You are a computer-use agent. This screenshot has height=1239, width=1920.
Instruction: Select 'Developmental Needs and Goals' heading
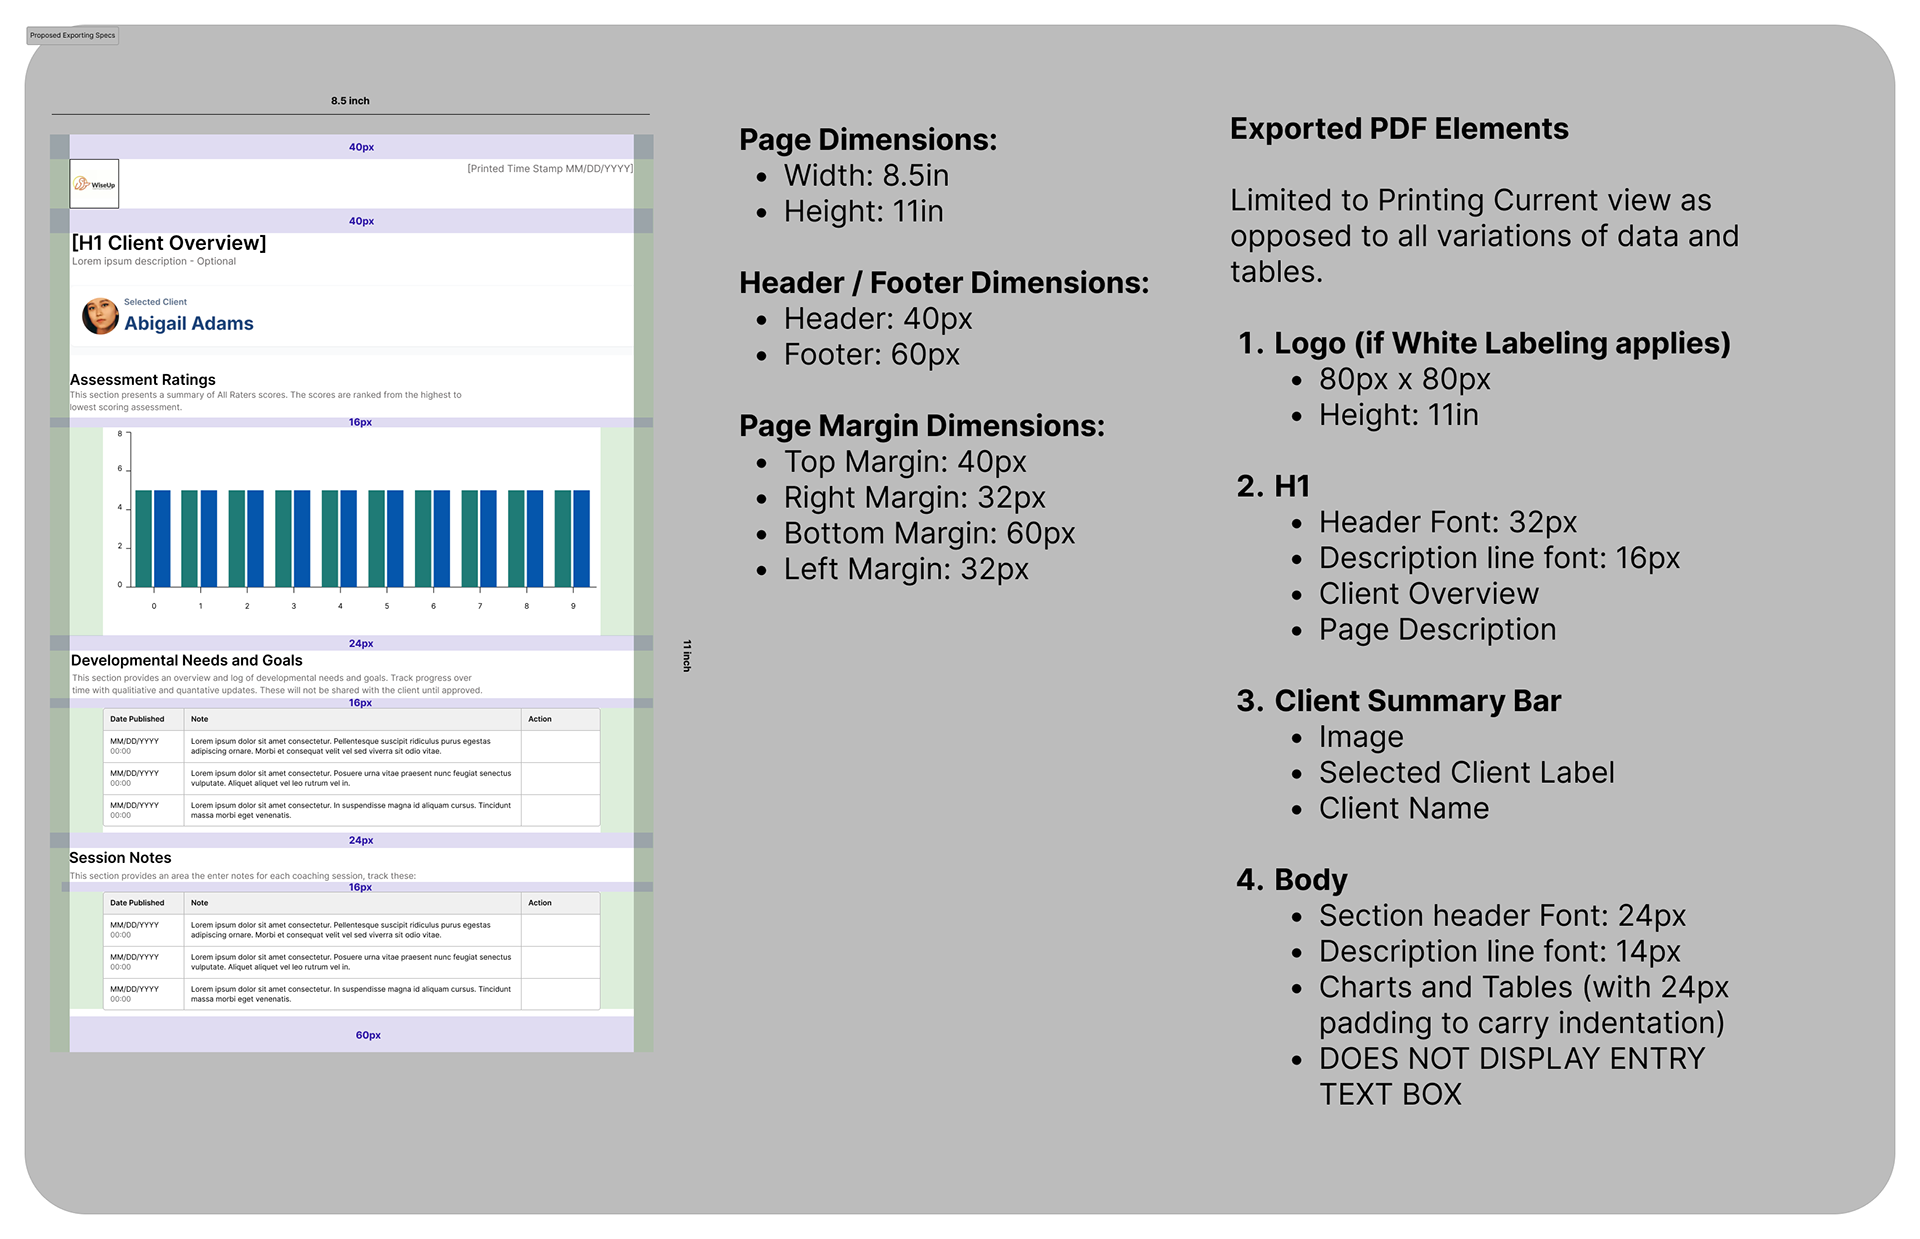pyautogui.click(x=187, y=661)
